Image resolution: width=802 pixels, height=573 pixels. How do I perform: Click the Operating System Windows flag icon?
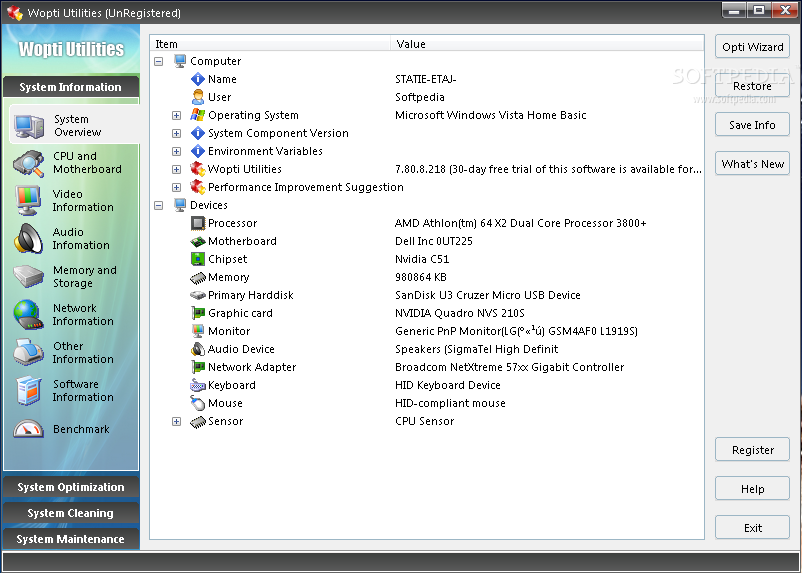197,115
